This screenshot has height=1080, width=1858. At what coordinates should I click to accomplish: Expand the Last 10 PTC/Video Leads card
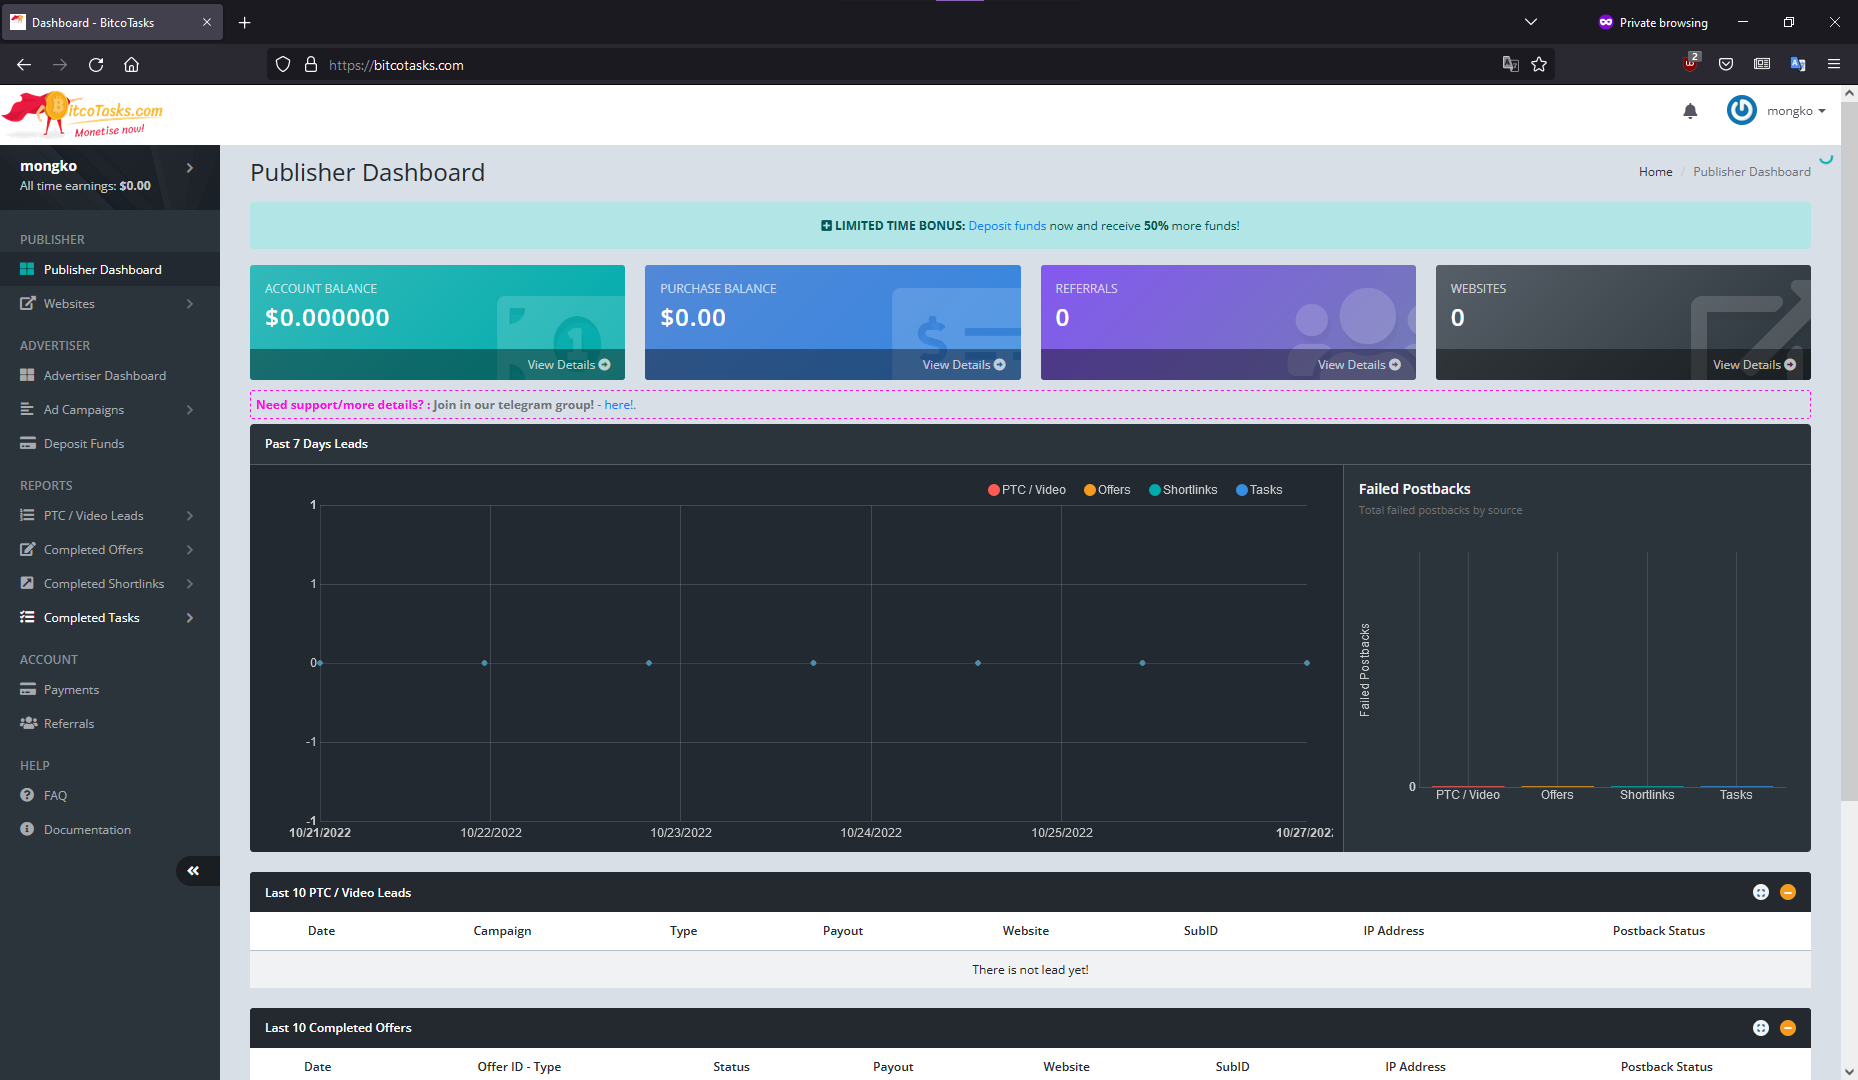tap(1761, 892)
